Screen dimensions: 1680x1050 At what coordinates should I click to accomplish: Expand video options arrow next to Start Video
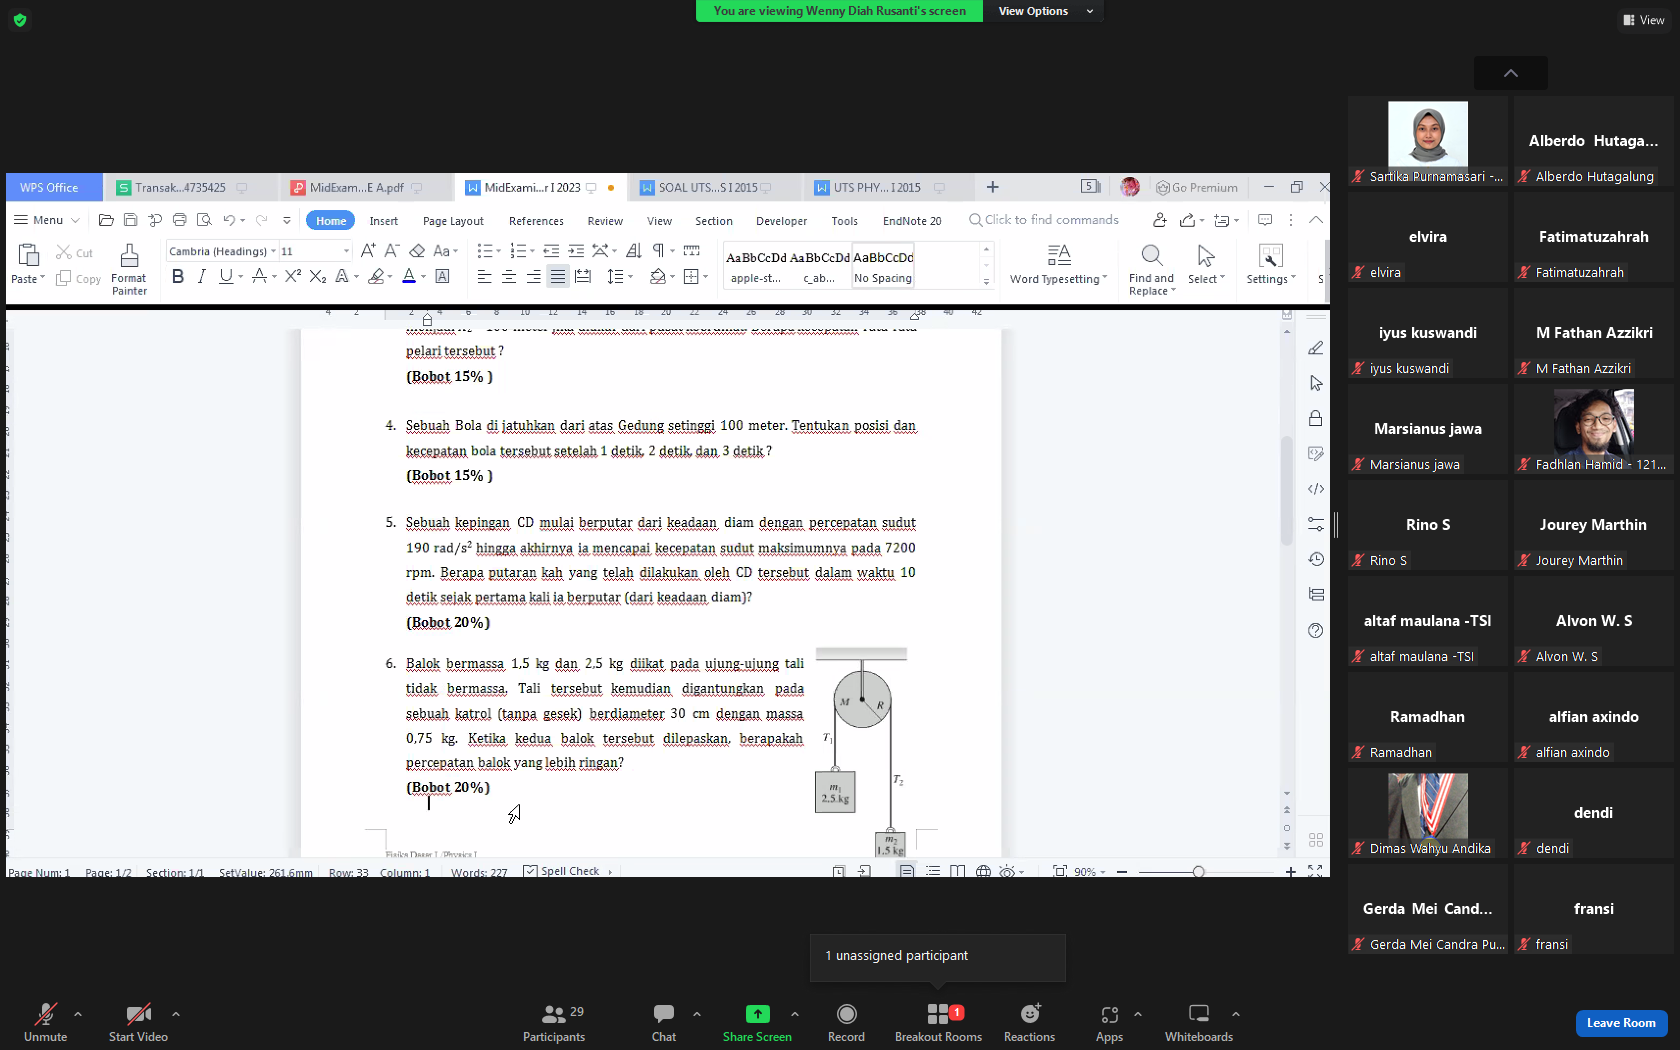(176, 1014)
